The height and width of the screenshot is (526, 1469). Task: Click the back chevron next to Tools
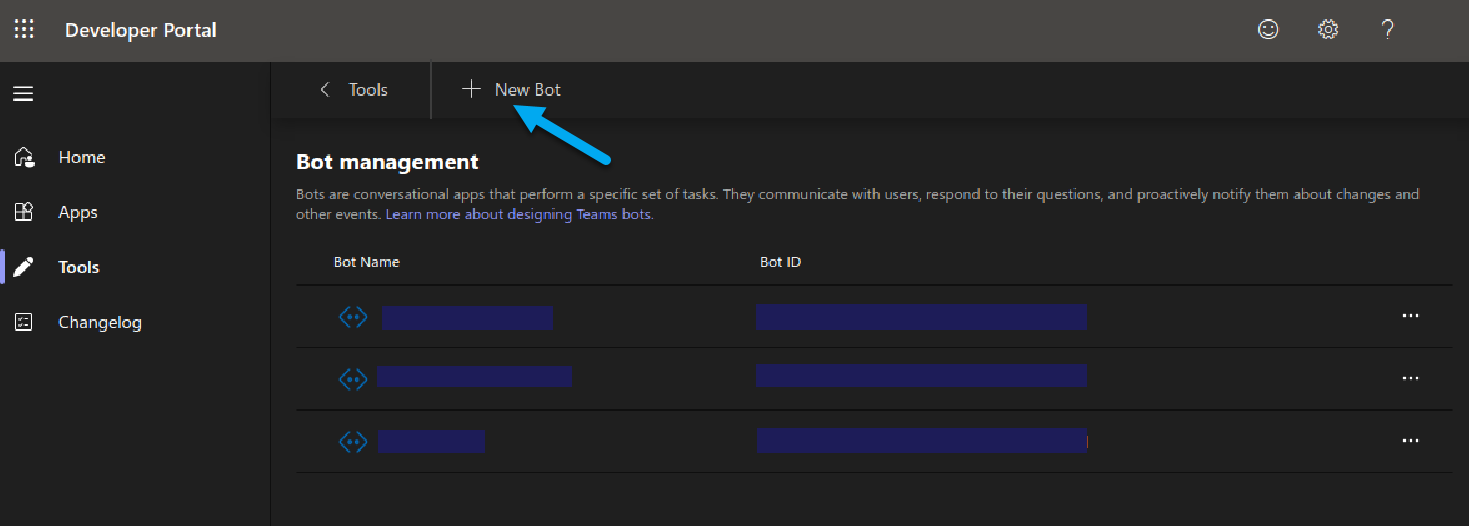324,90
